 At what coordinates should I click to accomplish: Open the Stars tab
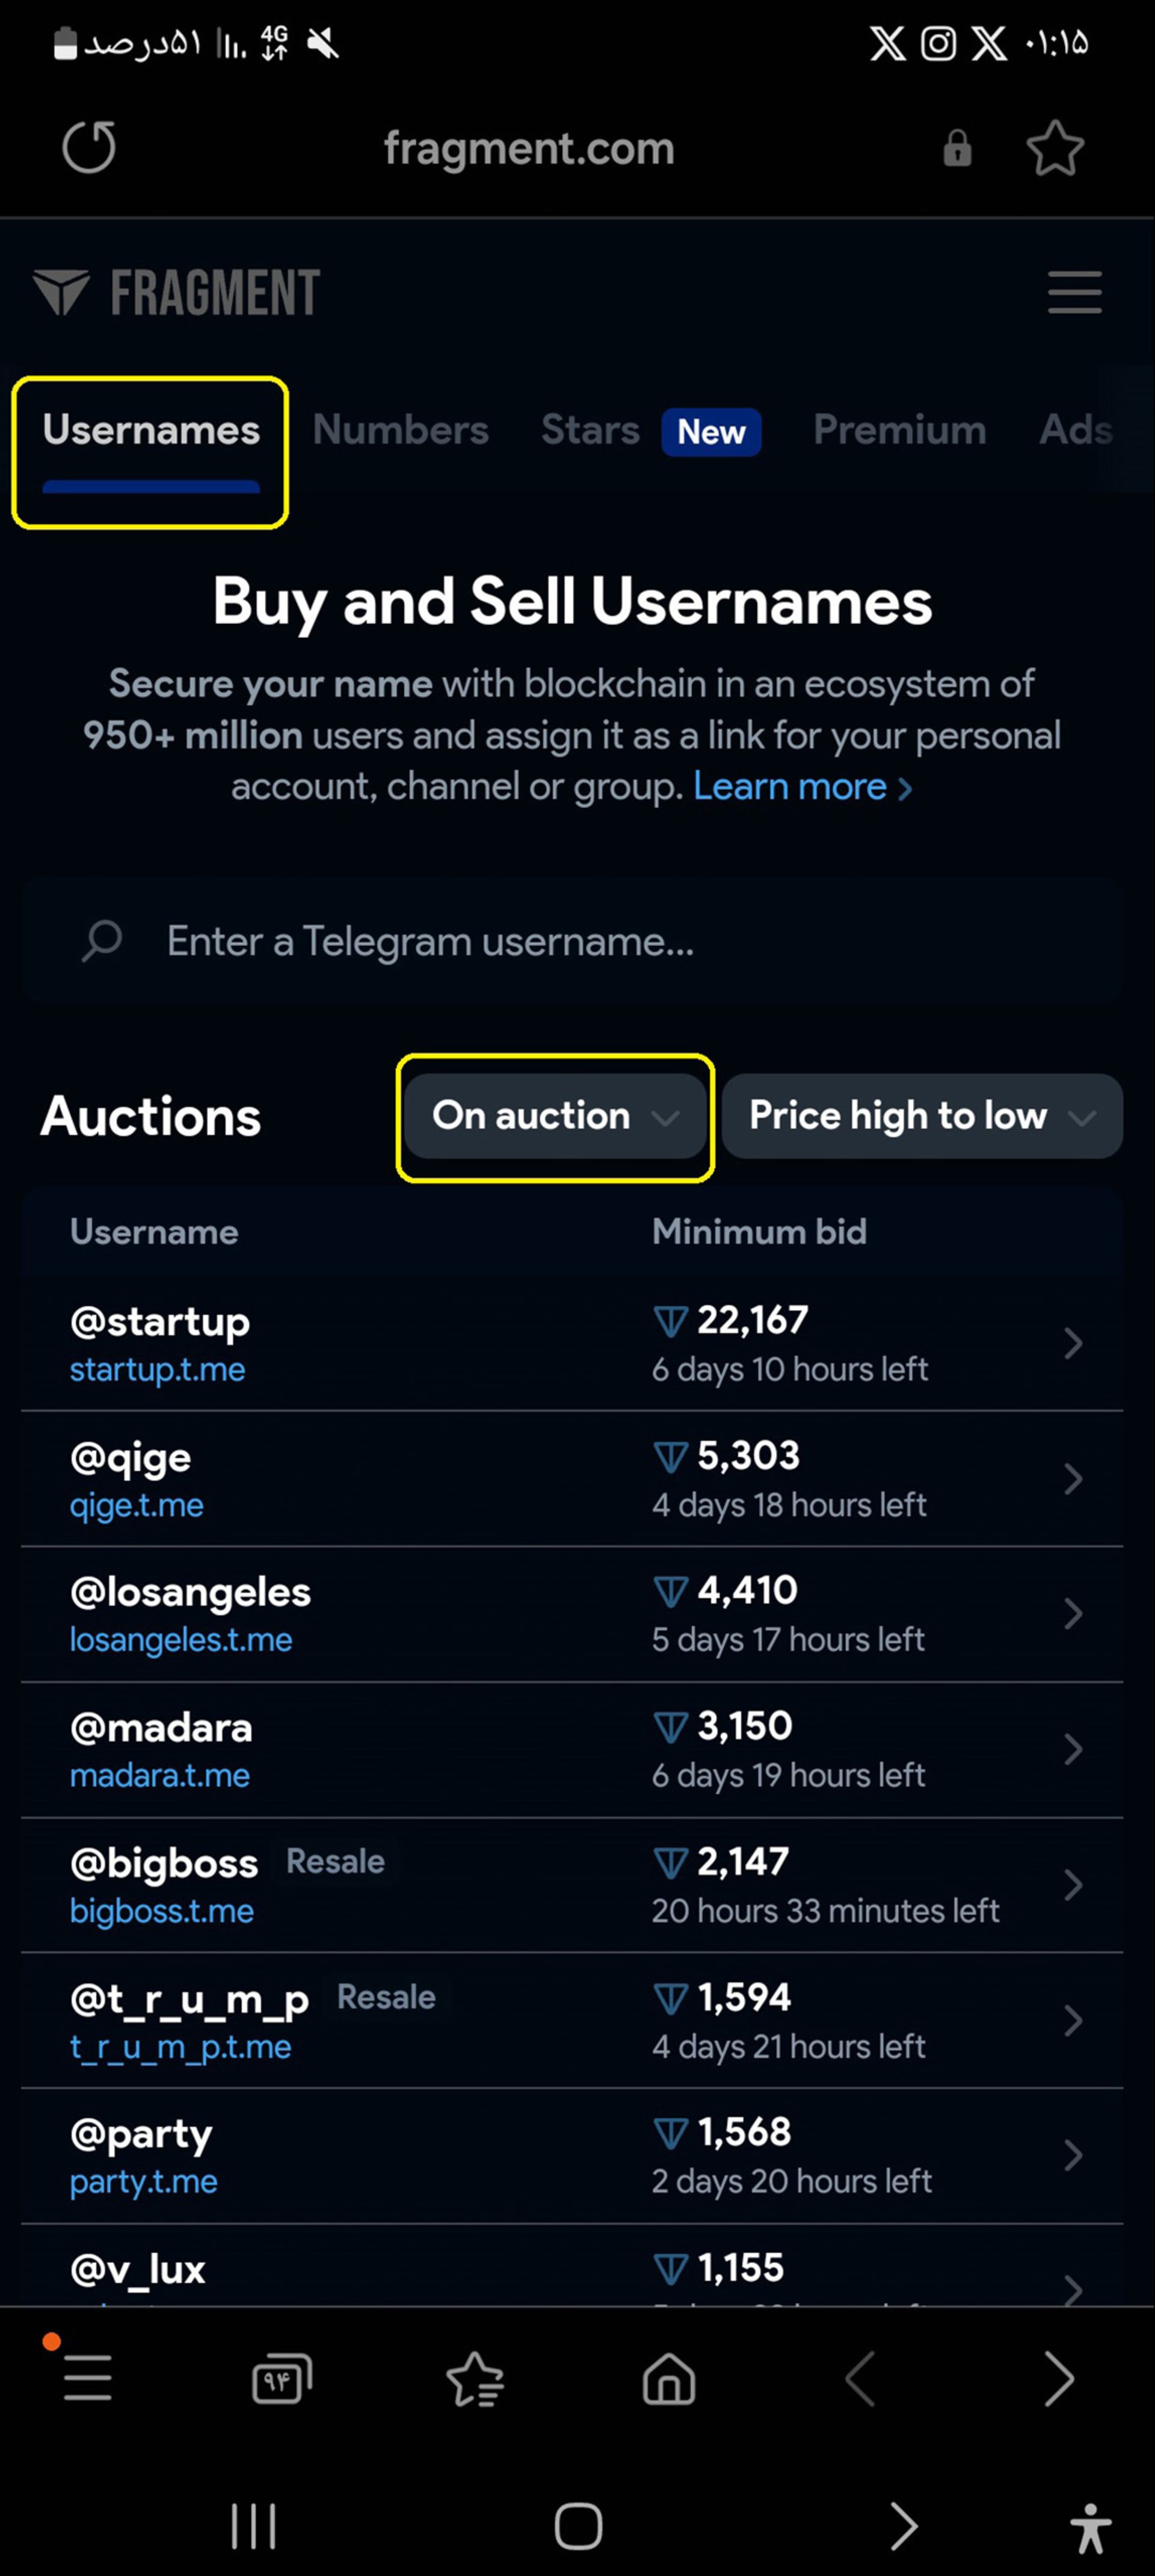590,430
